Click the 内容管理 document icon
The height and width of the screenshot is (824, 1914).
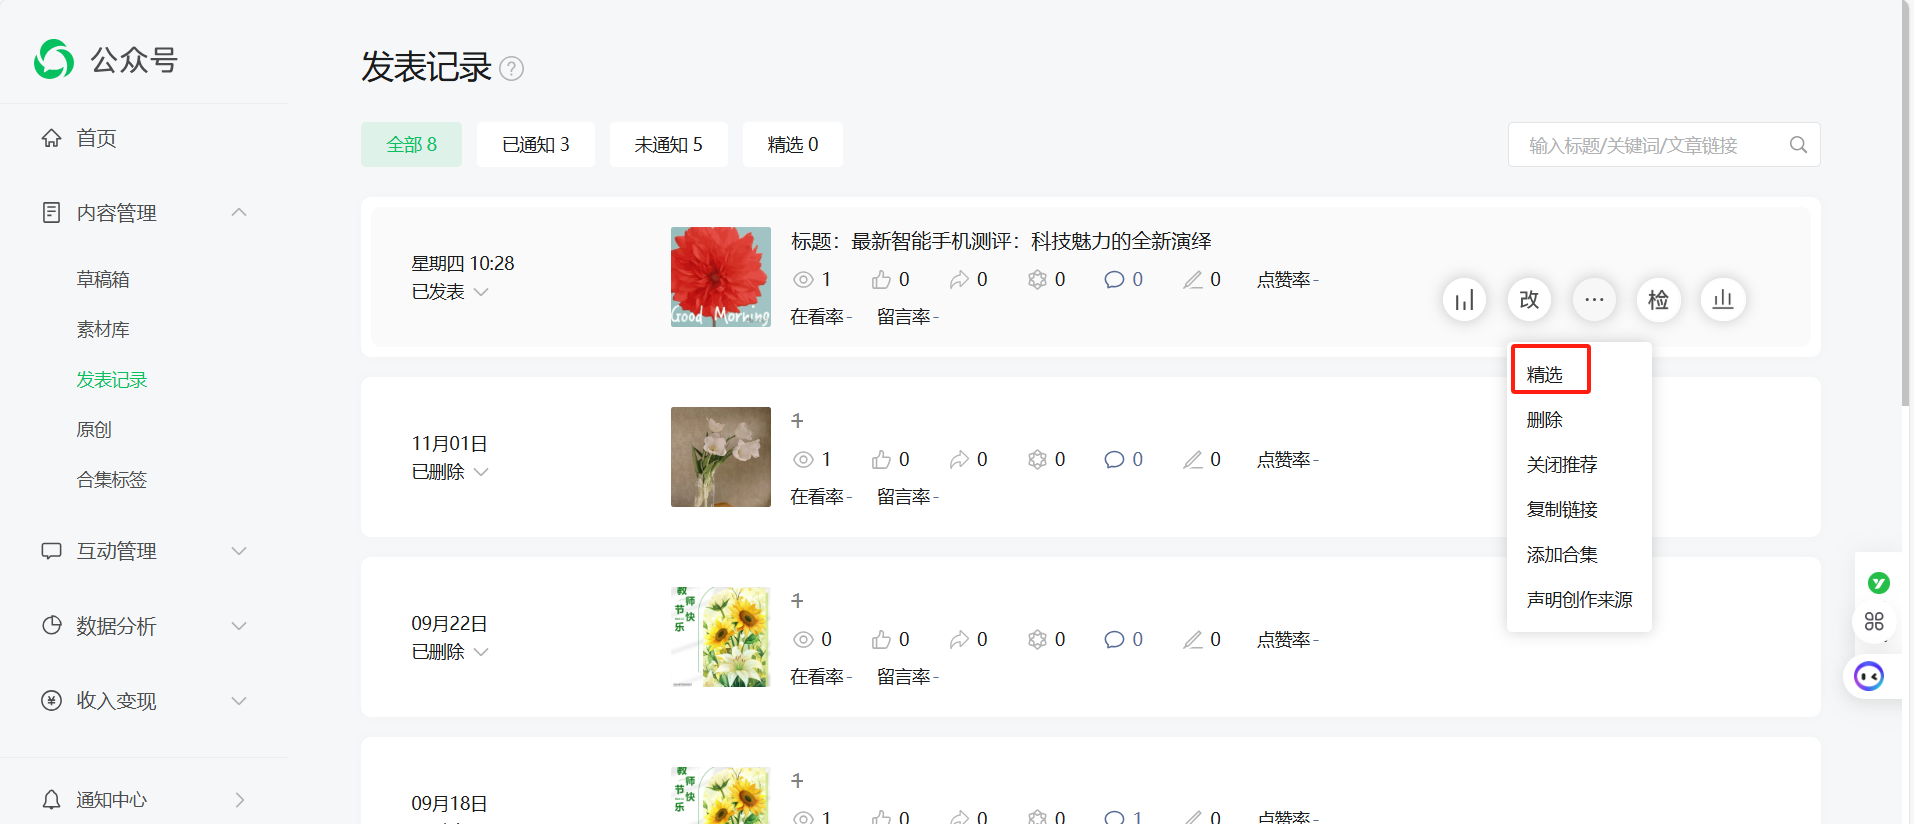click(x=51, y=212)
